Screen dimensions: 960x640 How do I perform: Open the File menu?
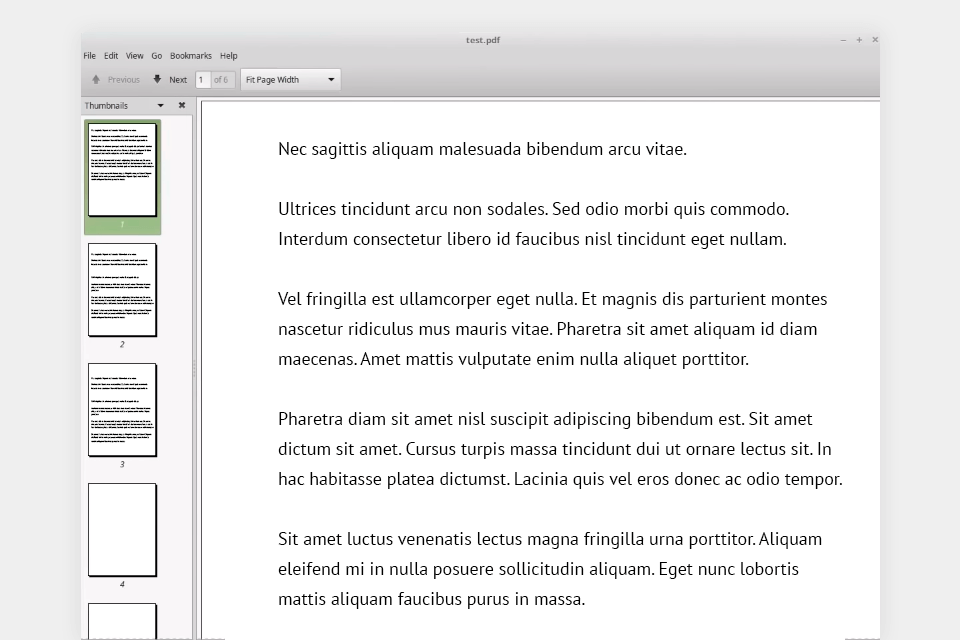(x=90, y=56)
